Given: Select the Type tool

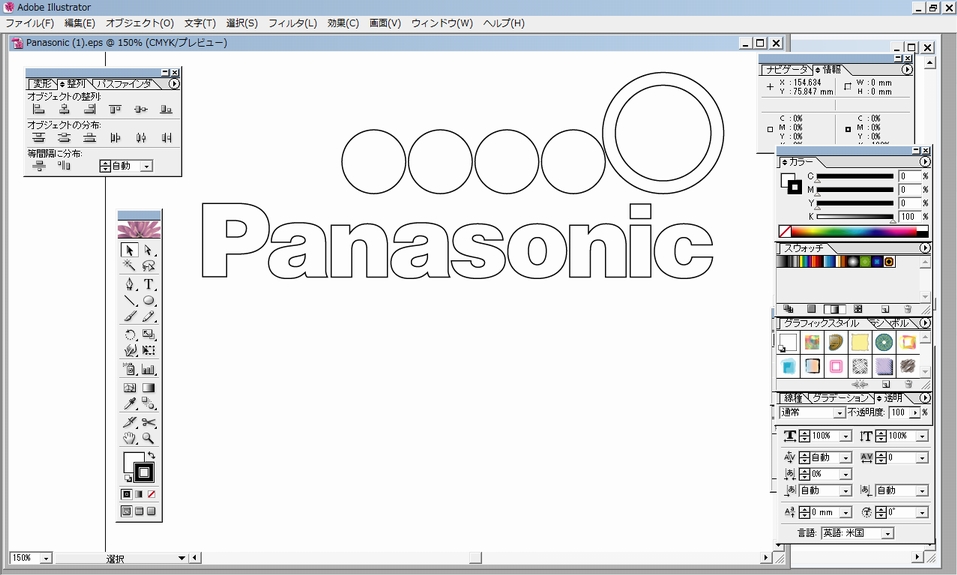Looking at the screenshot, I should [x=148, y=284].
